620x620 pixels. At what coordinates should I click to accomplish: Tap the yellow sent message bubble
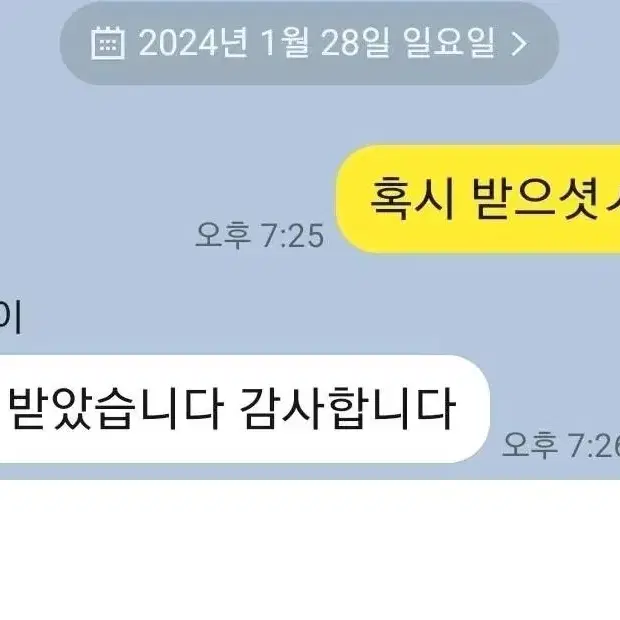click(x=478, y=199)
